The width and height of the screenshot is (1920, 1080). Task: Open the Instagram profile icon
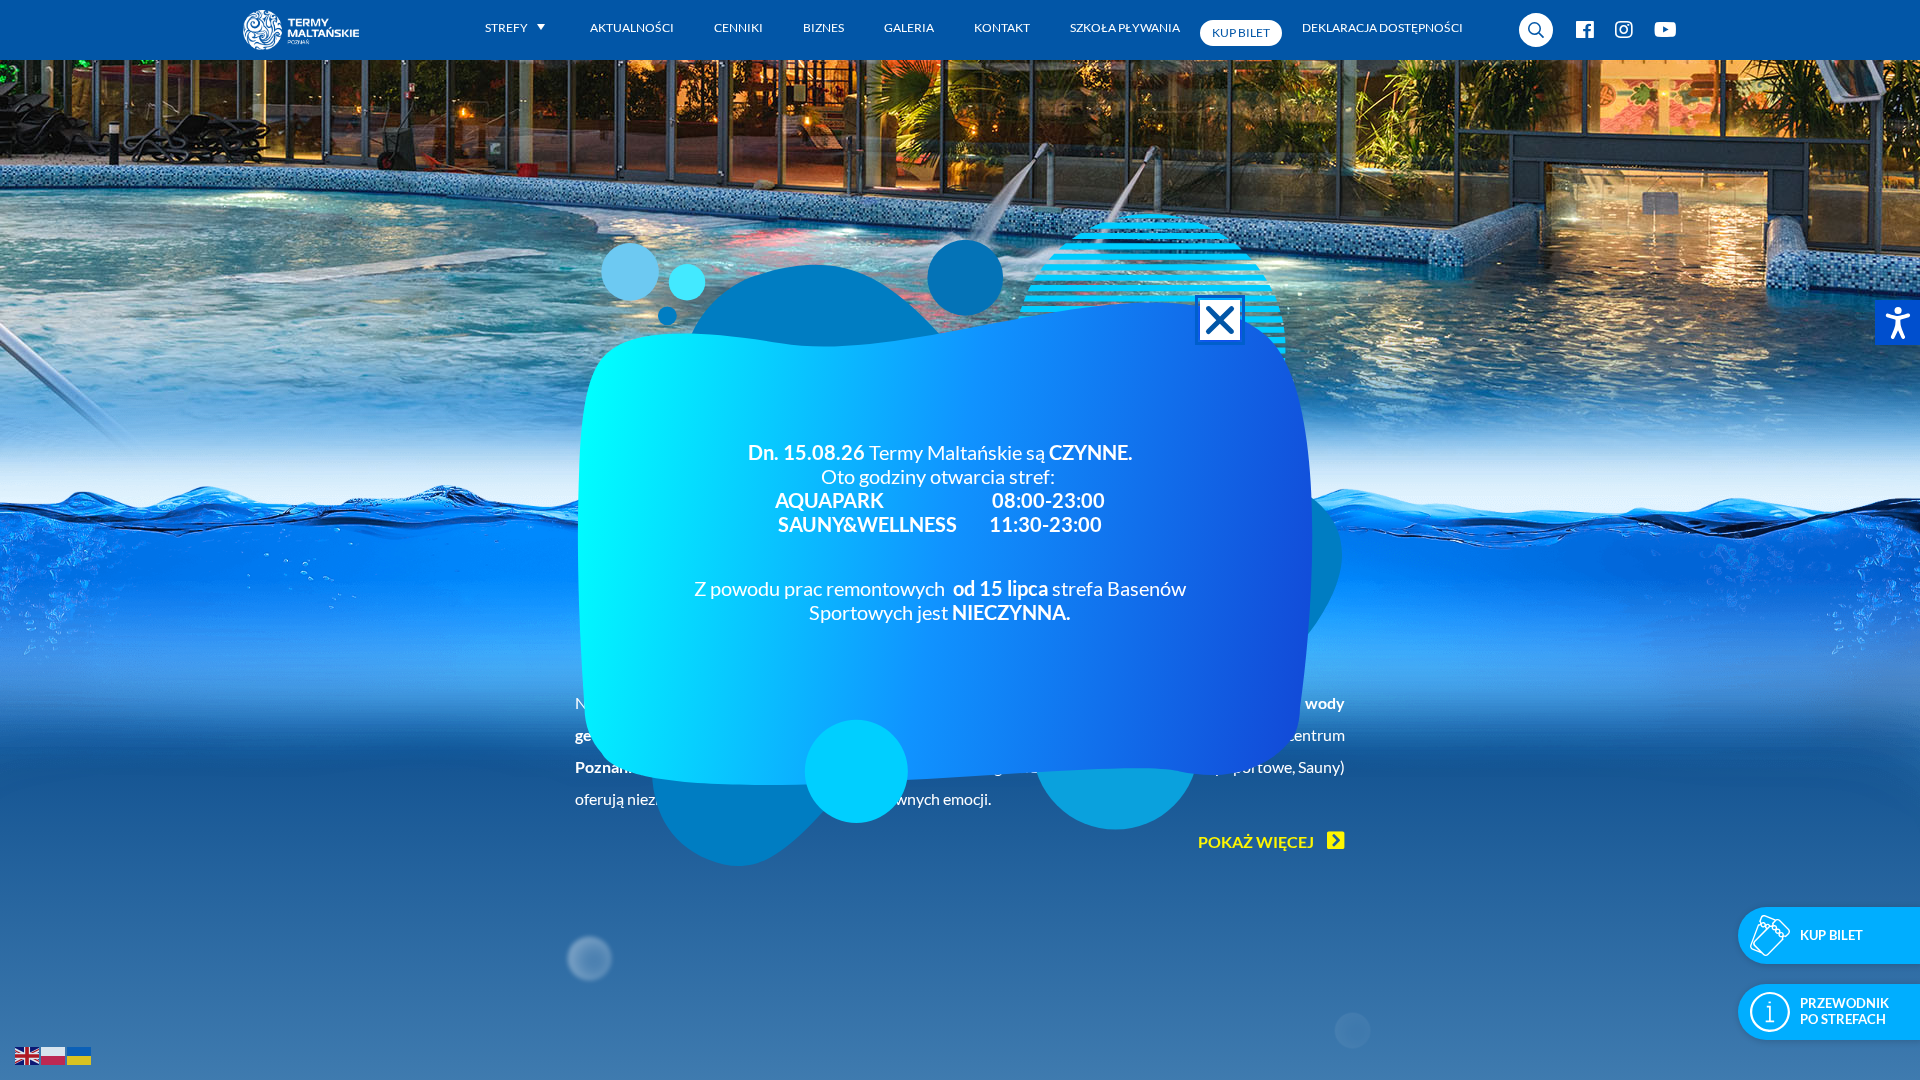pos(1624,29)
